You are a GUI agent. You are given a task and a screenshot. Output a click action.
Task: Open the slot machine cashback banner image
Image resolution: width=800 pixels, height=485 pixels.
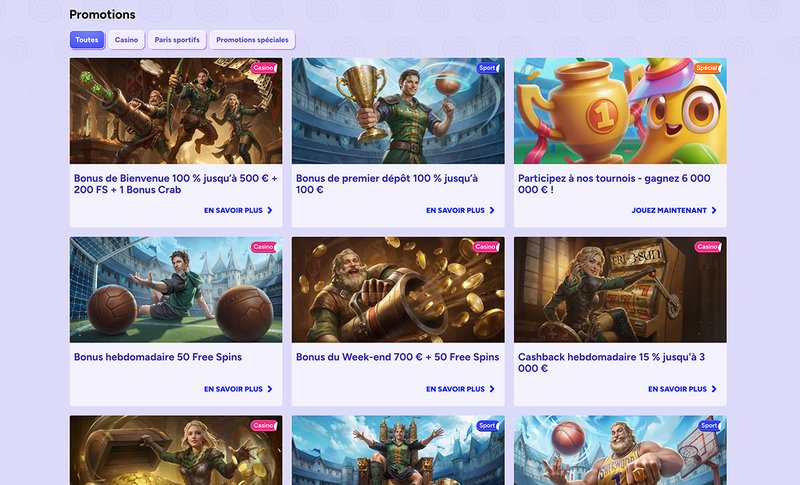pyautogui.click(x=620, y=292)
